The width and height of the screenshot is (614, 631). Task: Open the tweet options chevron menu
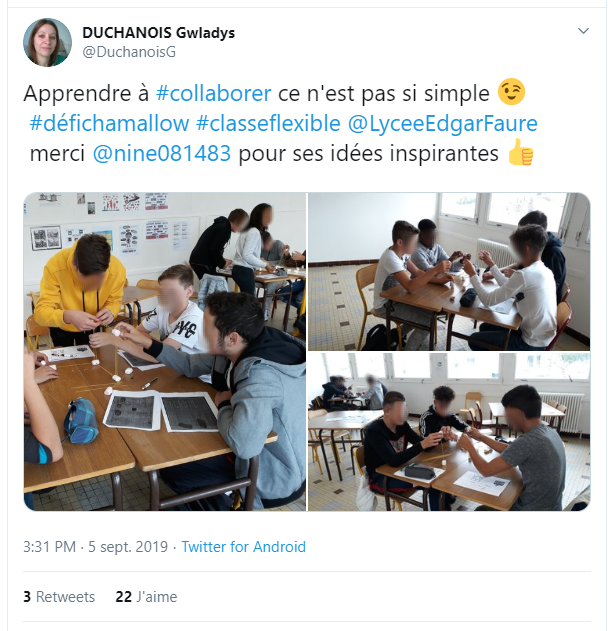coord(583,31)
